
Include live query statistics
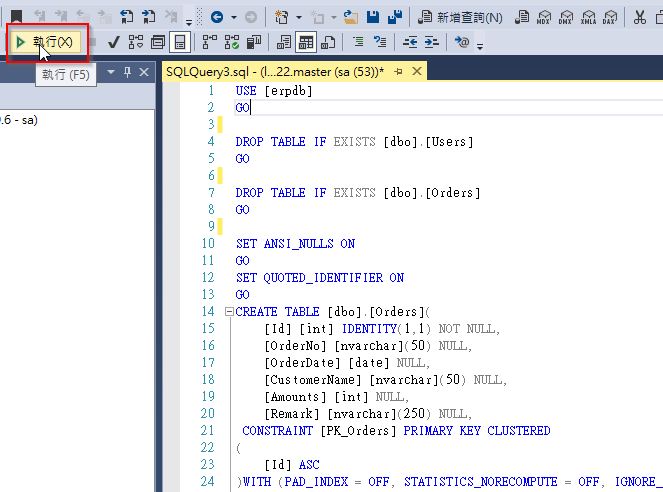[x=231, y=42]
